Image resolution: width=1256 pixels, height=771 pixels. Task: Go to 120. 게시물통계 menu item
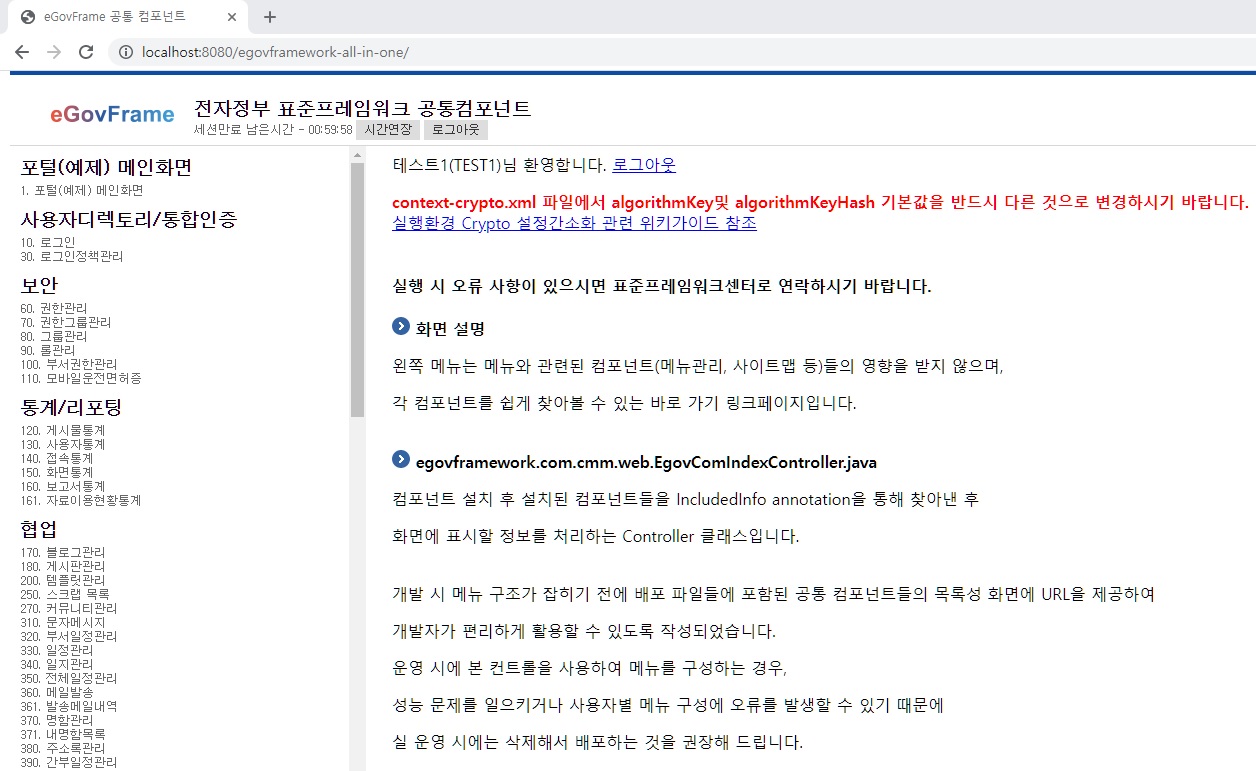(62, 430)
